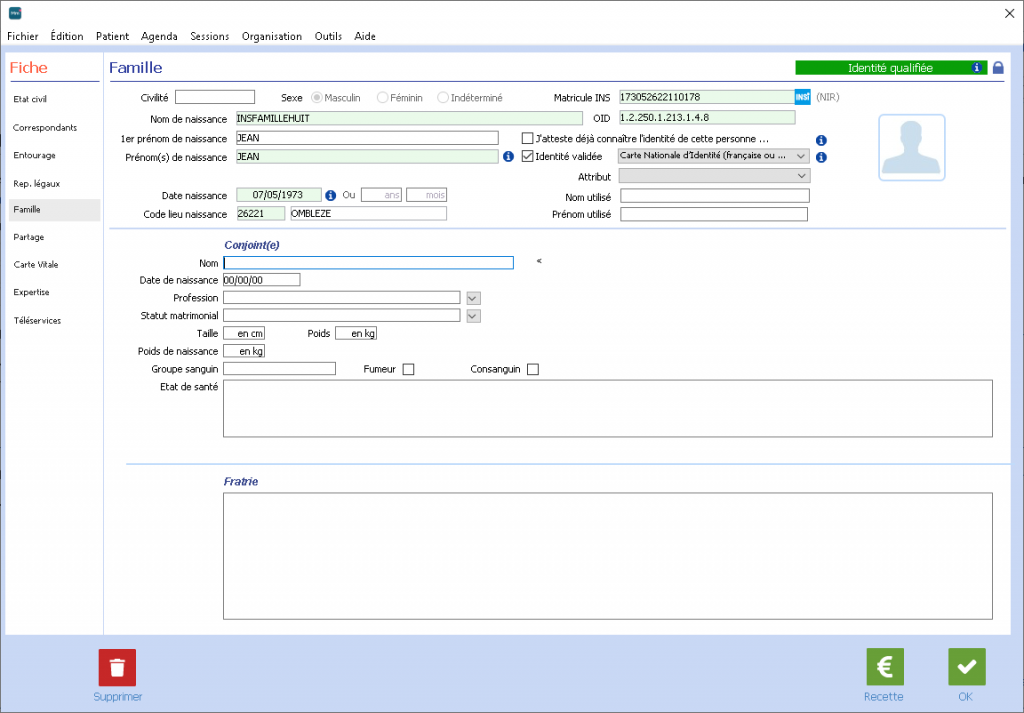The image size is (1024, 713).
Task: Open the Patient menu
Action: tap(112, 37)
